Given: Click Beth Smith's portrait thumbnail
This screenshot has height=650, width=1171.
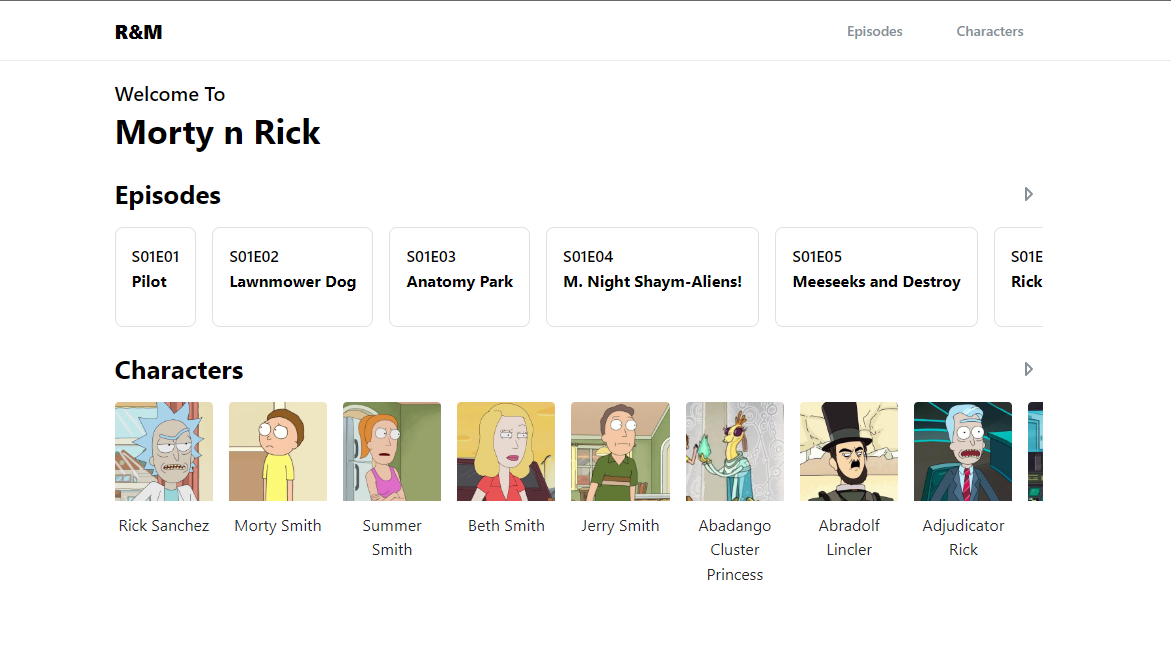Looking at the screenshot, I should 506,451.
